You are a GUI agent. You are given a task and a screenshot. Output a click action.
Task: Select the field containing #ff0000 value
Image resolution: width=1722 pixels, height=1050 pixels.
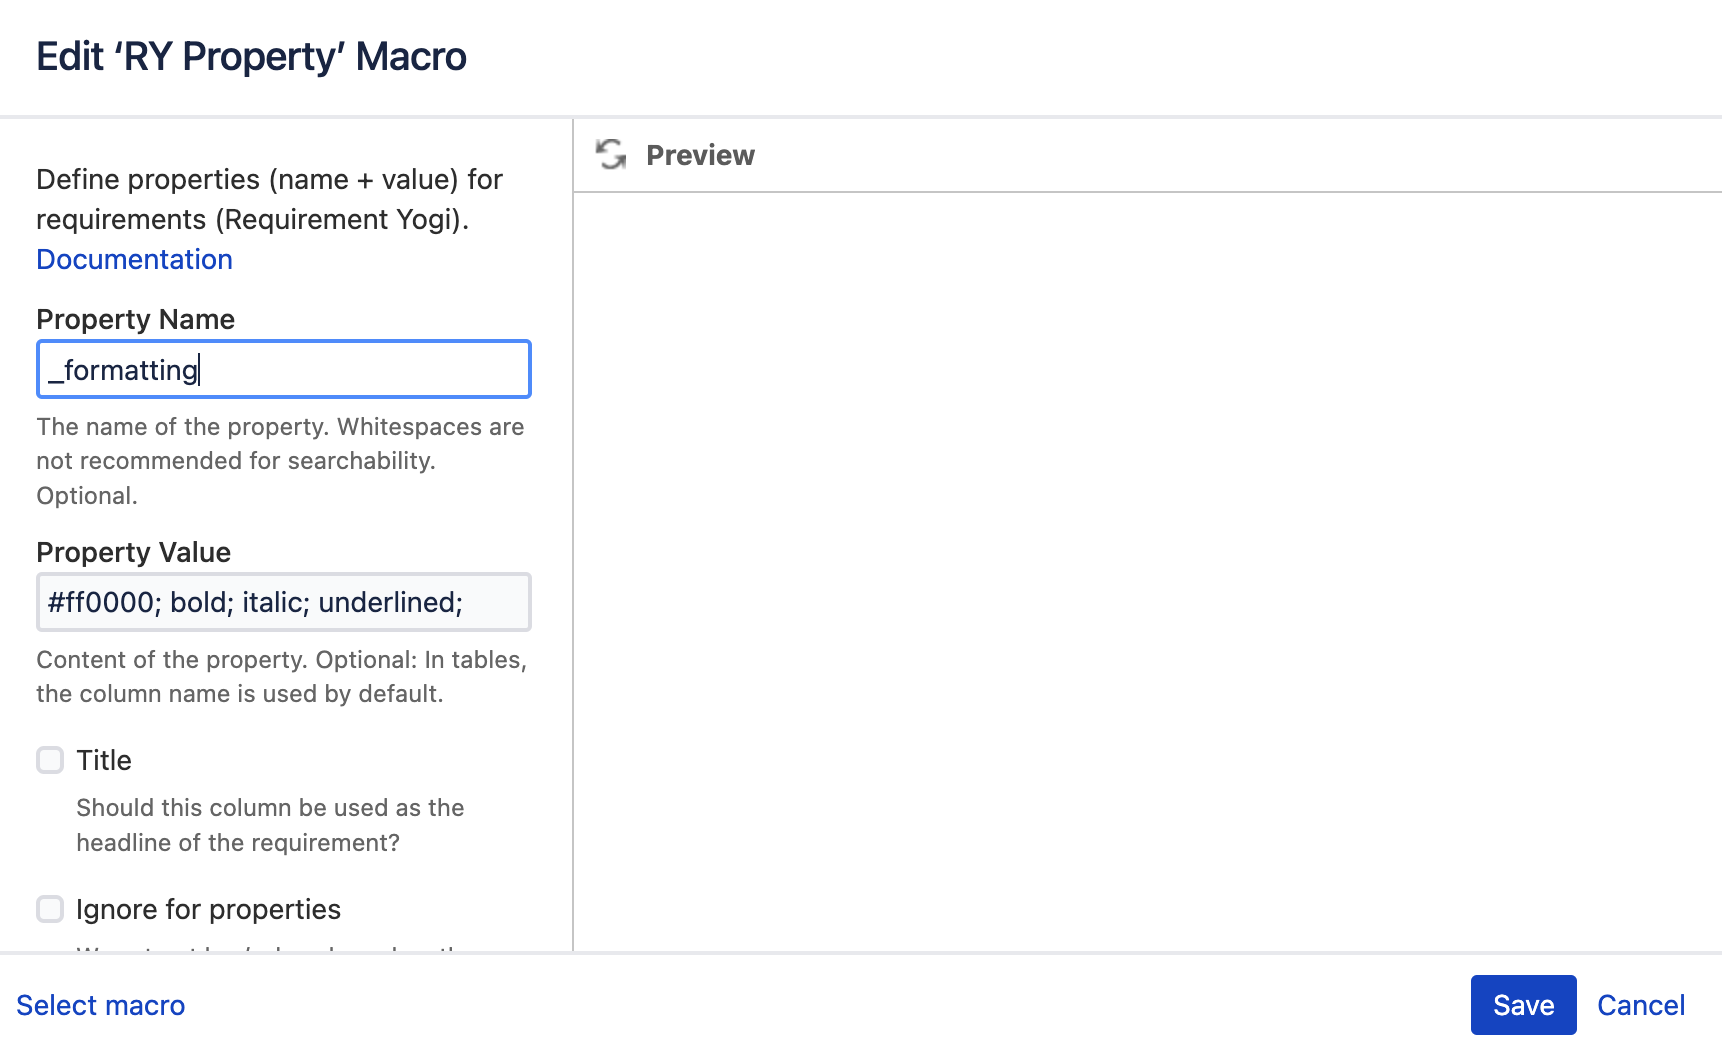pos(283,602)
